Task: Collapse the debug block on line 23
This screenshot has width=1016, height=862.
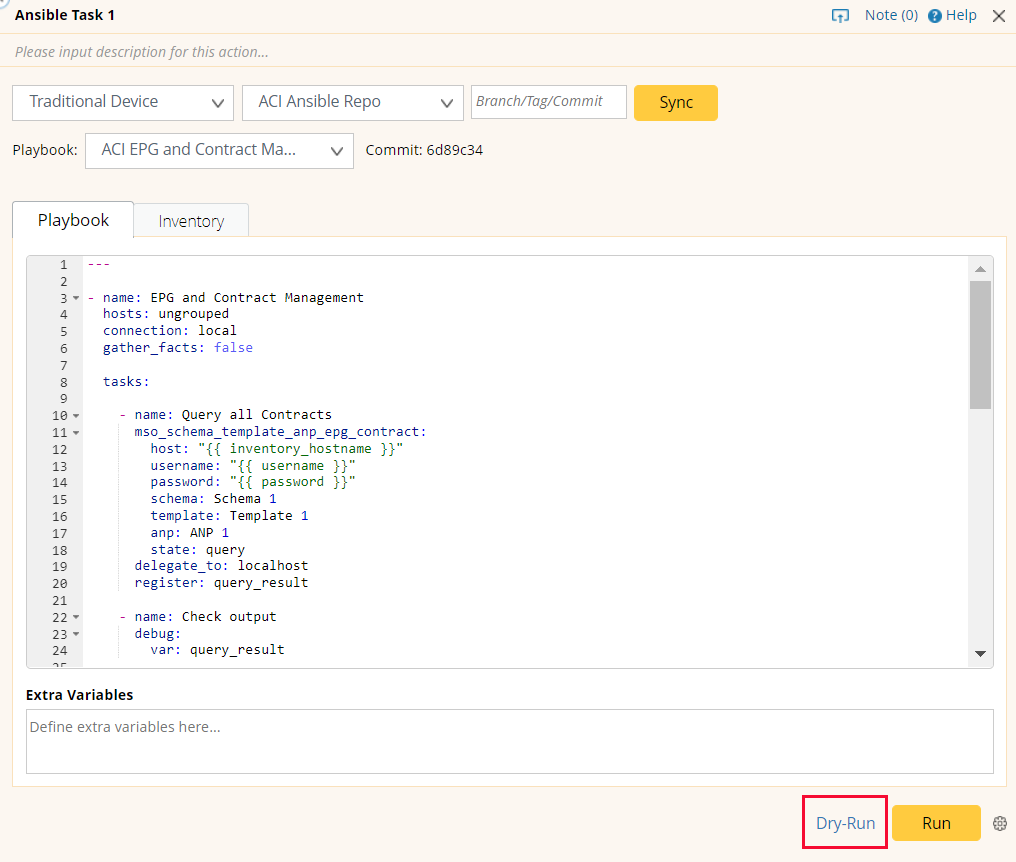Action: pos(76,634)
